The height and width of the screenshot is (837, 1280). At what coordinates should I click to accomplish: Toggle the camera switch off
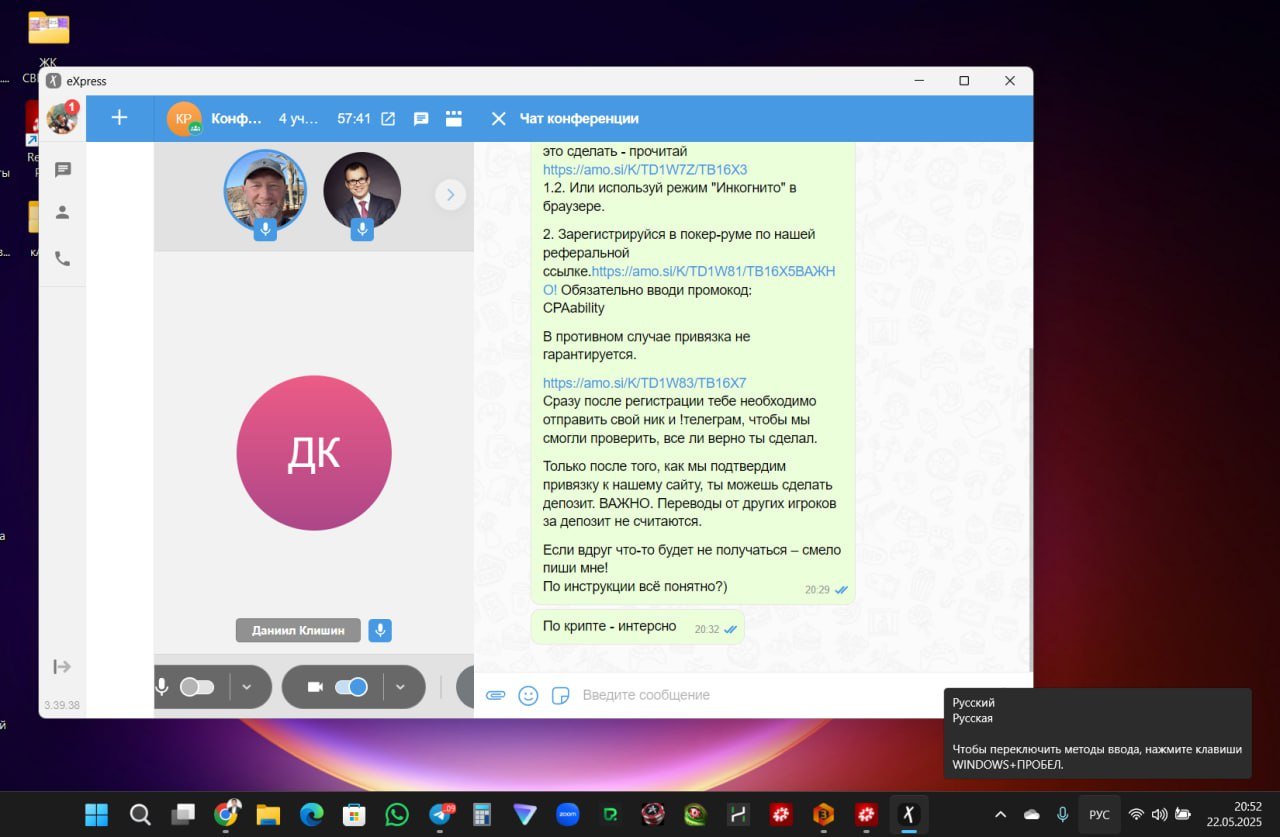pyautogui.click(x=351, y=687)
